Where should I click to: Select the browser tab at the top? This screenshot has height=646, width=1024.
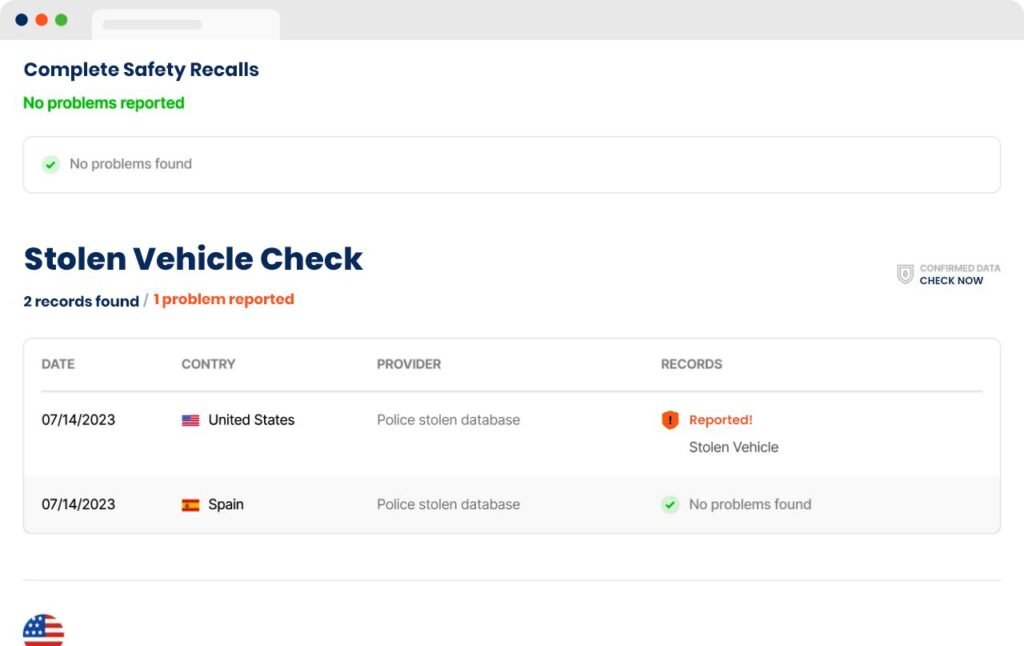pyautogui.click(x=185, y=24)
